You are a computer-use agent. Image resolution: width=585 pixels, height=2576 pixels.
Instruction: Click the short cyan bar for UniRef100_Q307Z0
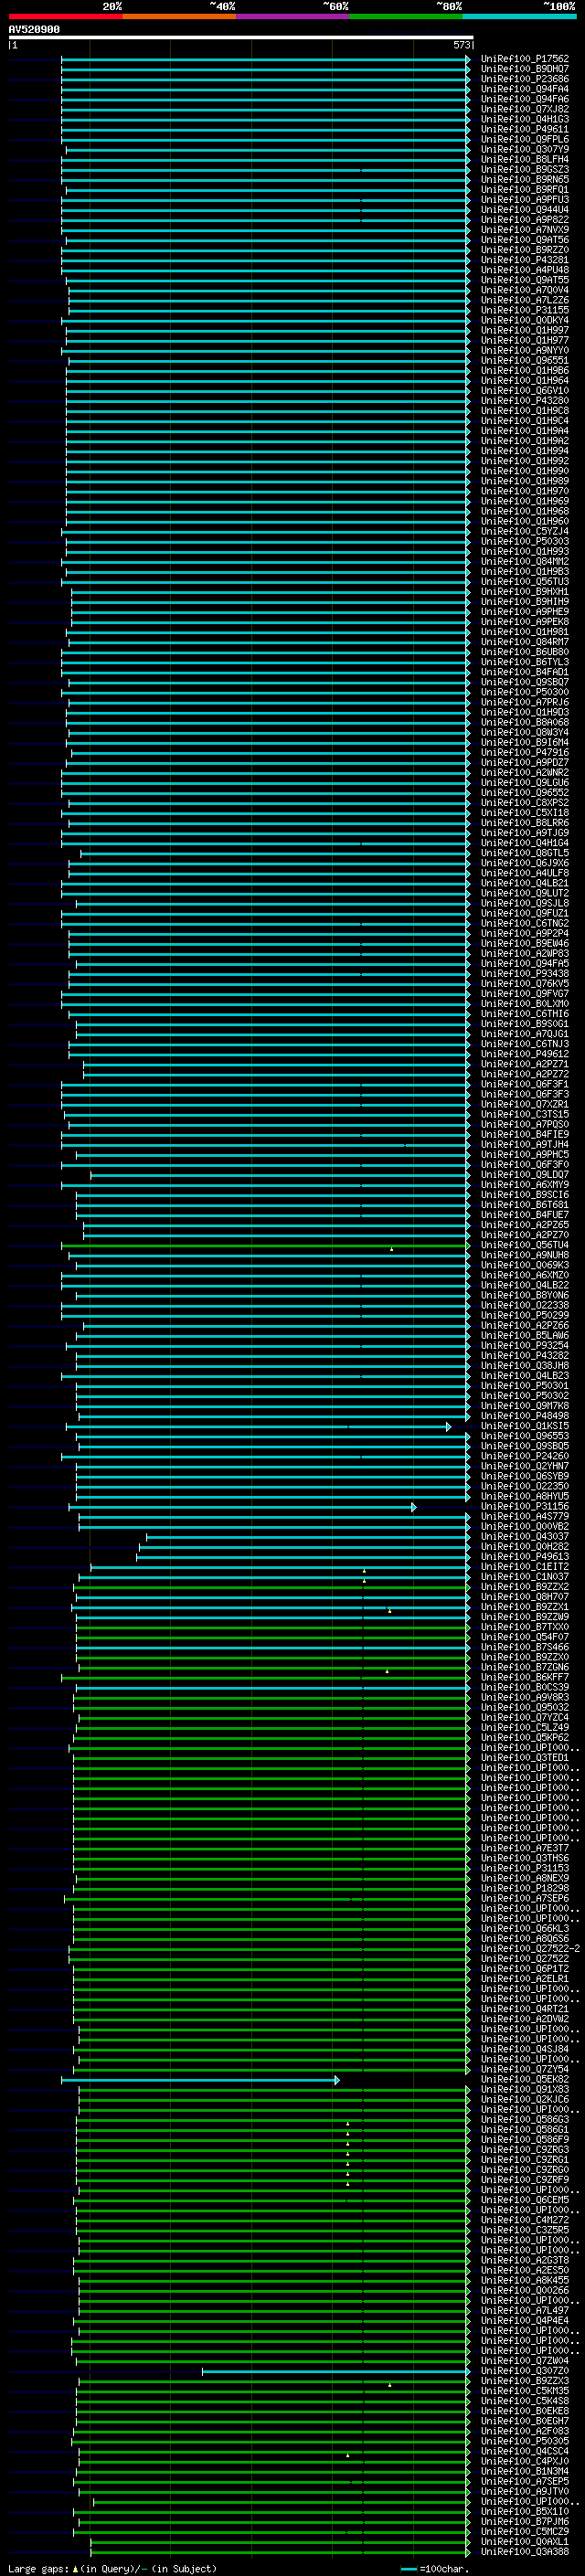point(336,2370)
